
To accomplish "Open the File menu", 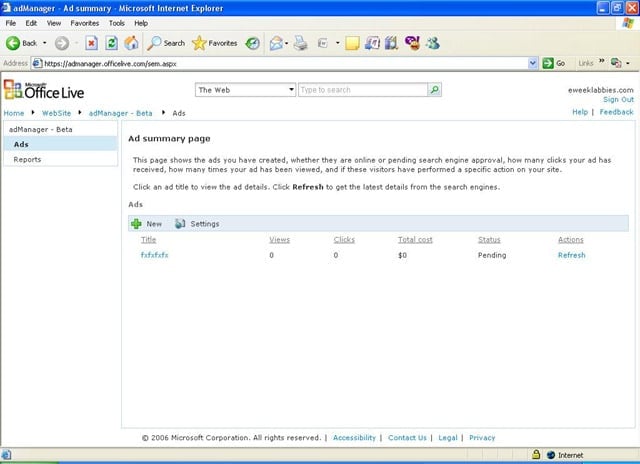I will [x=11, y=23].
